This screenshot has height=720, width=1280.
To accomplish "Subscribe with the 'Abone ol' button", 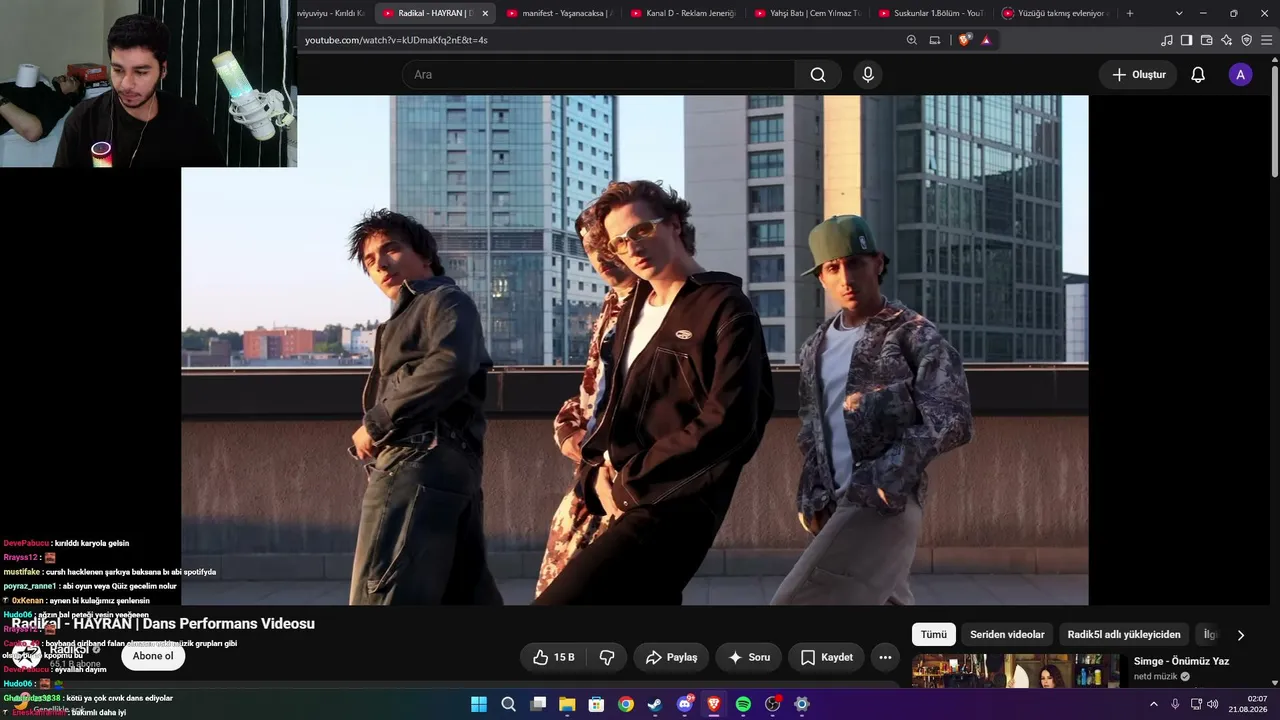I will click(x=153, y=656).
